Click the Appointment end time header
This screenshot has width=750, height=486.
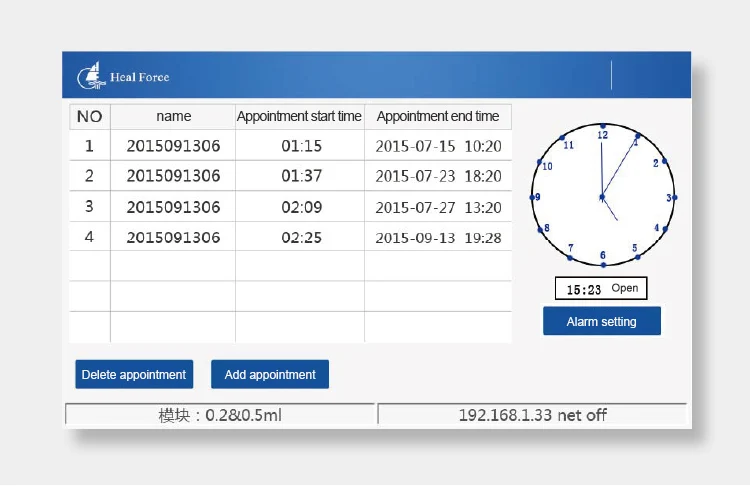click(438, 117)
